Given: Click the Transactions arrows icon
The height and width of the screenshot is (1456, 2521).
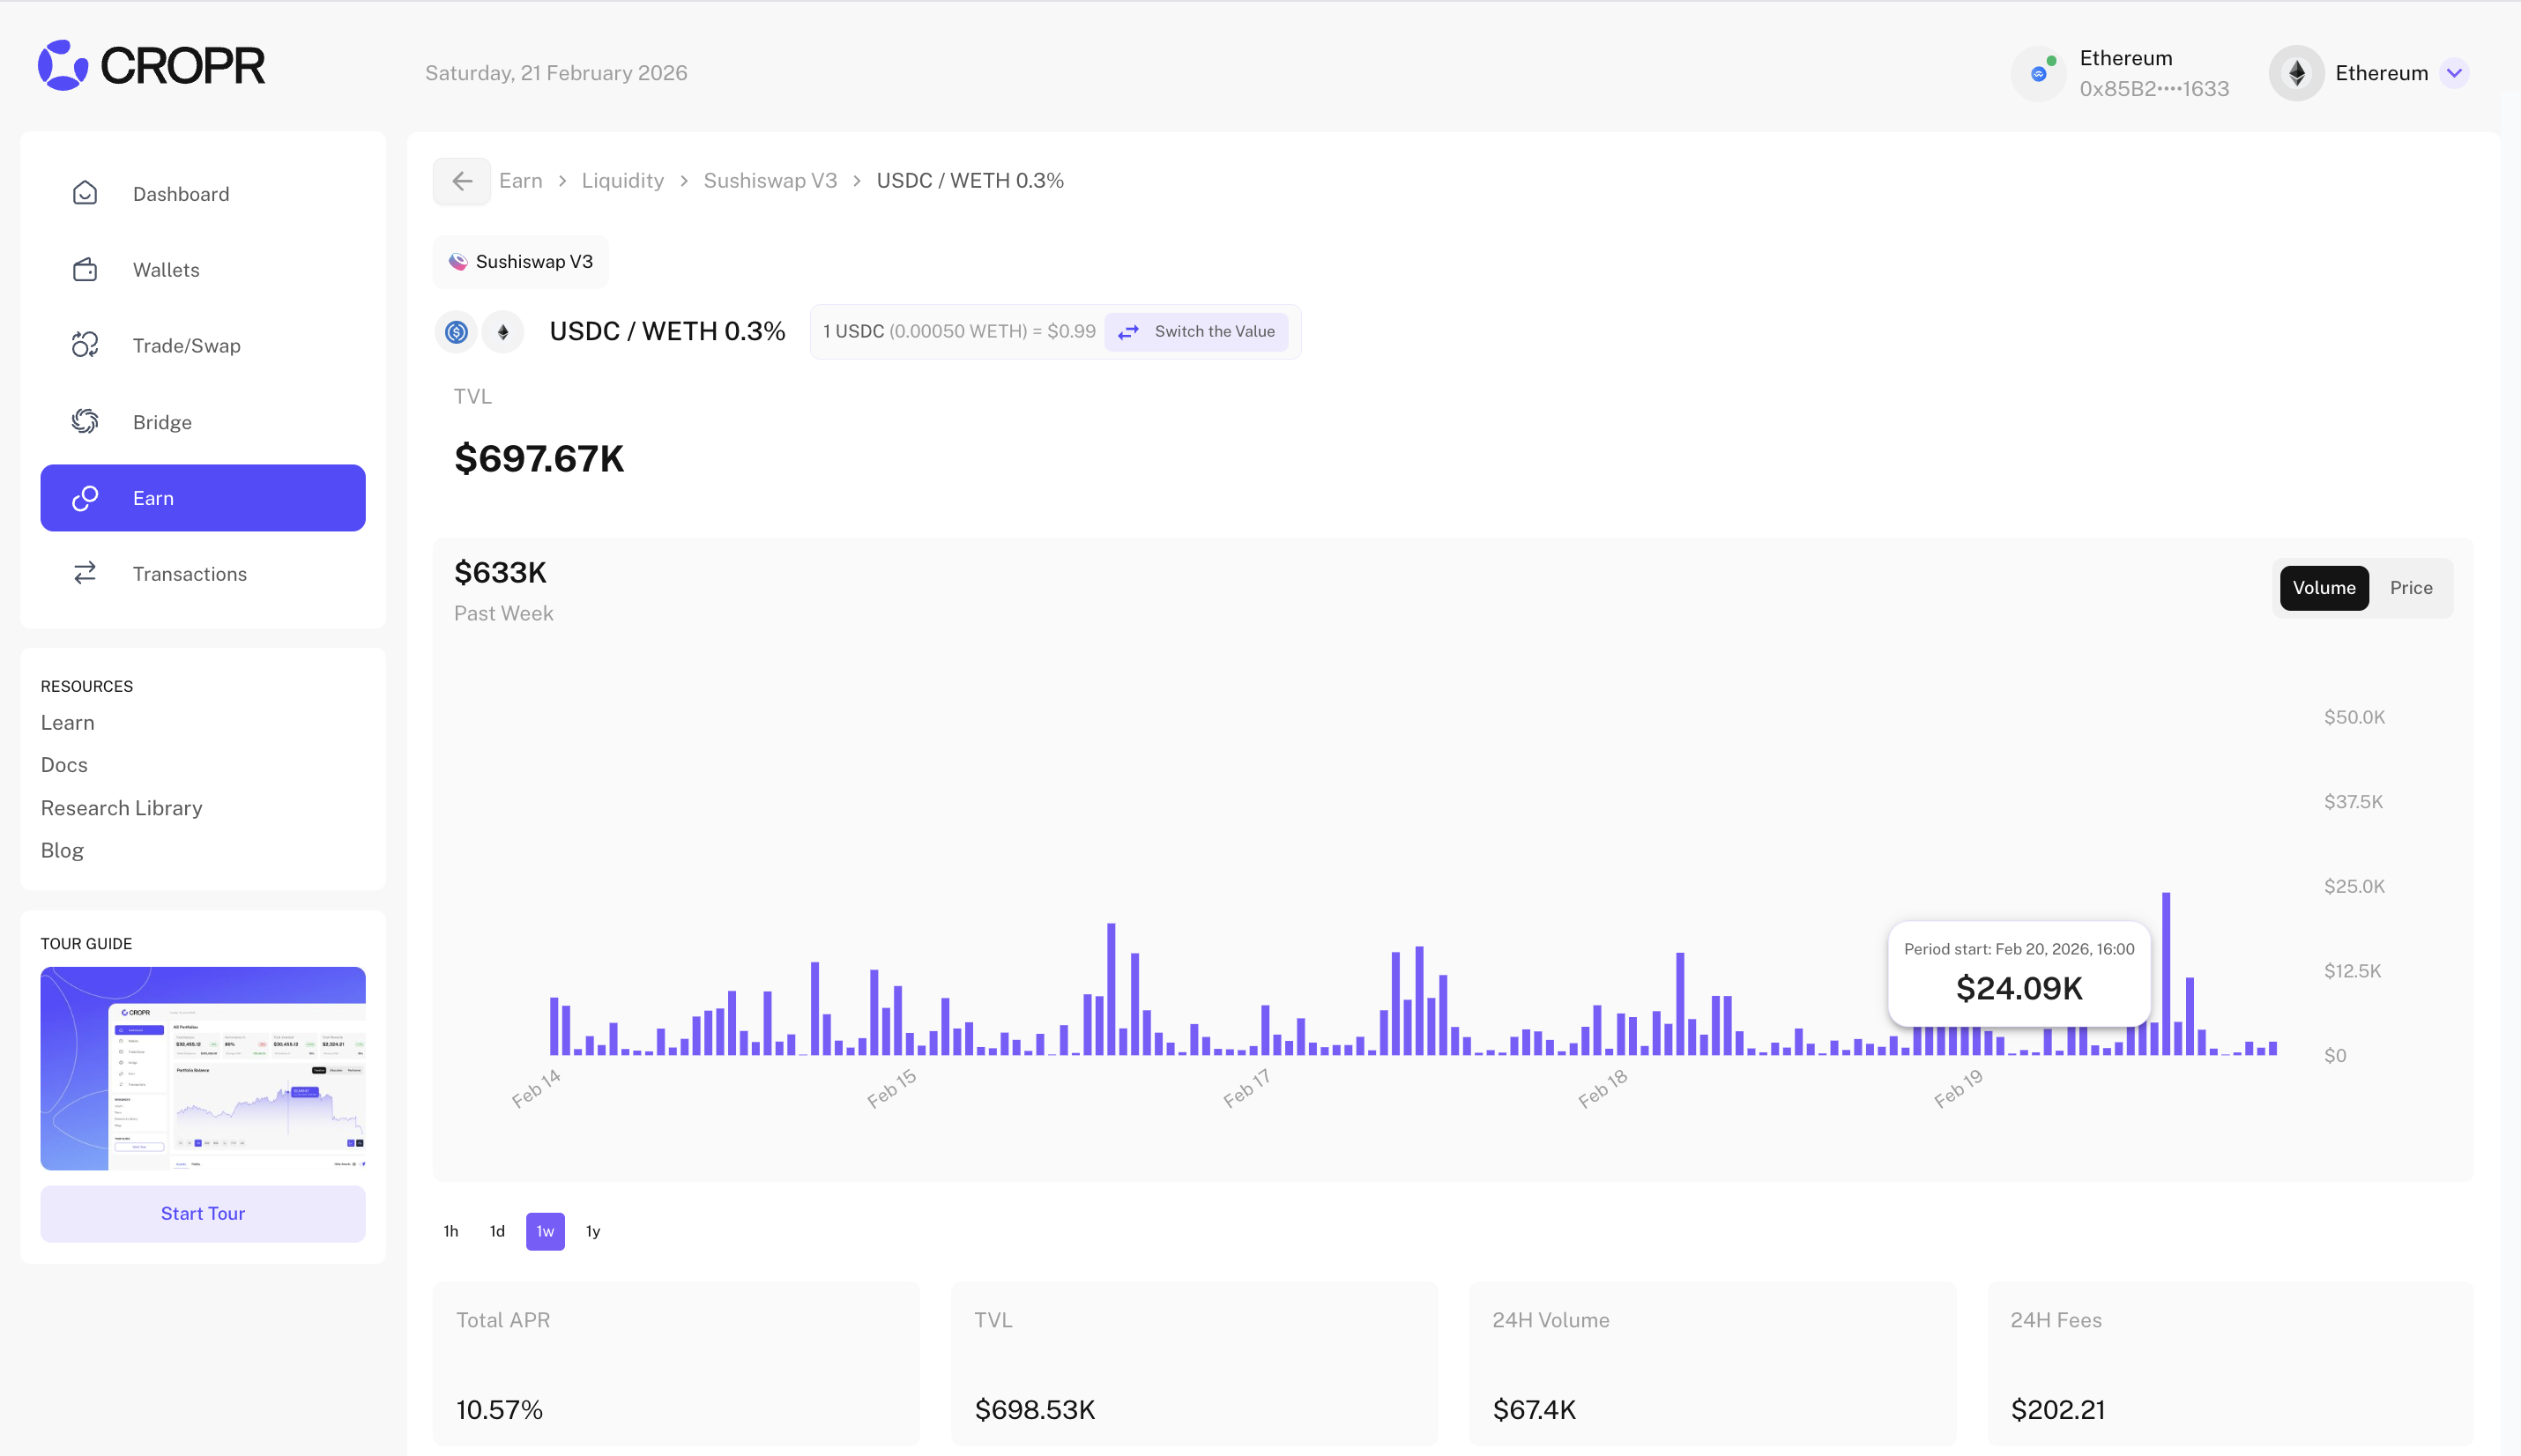Looking at the screenshot, I should coord(85,573).
